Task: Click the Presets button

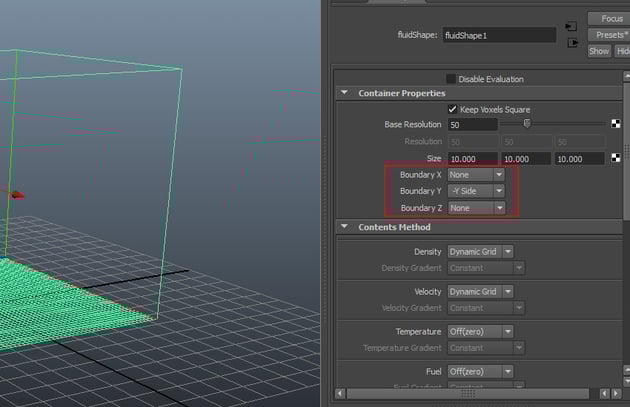Action: [x=612, y=35]
